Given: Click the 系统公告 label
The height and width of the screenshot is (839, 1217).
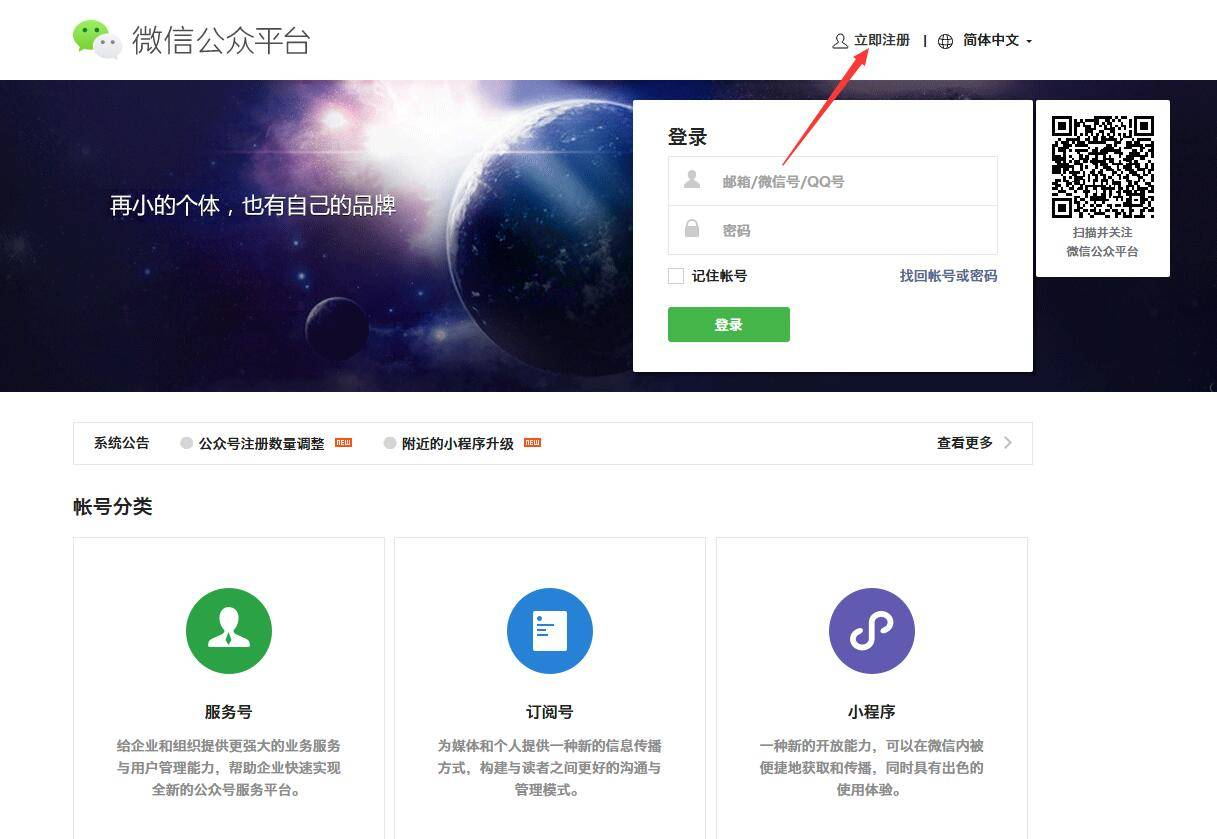Looking at the screenshot, I should (x=122, y=442).
